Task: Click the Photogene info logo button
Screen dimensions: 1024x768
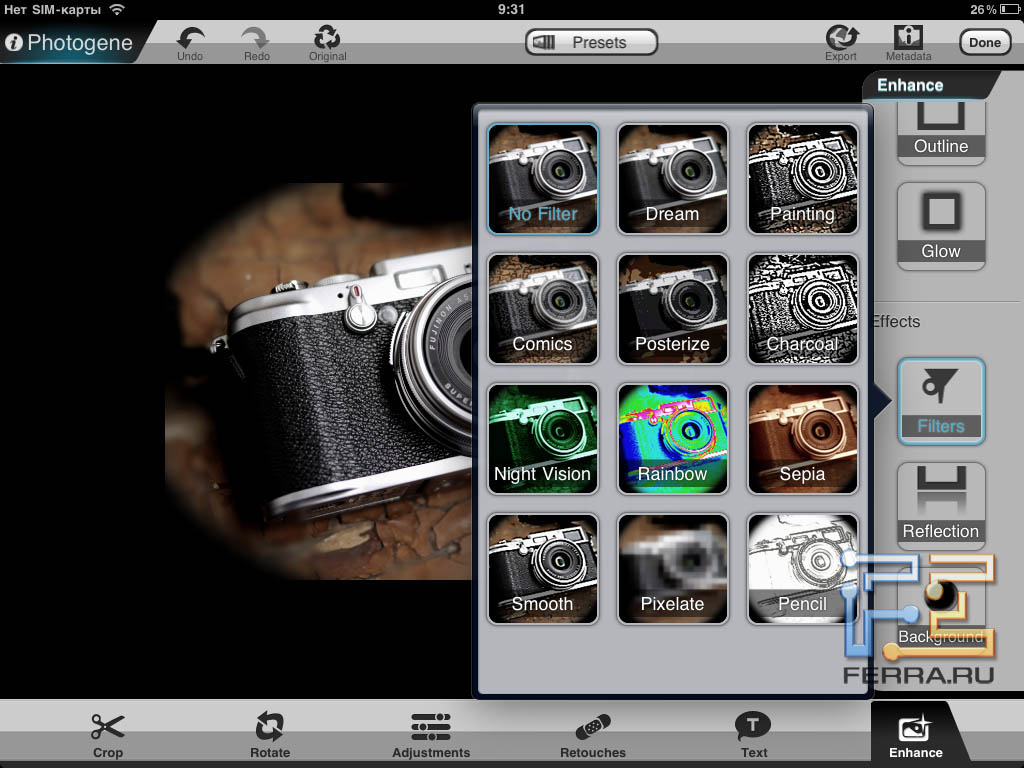Action: click(68, 43)
